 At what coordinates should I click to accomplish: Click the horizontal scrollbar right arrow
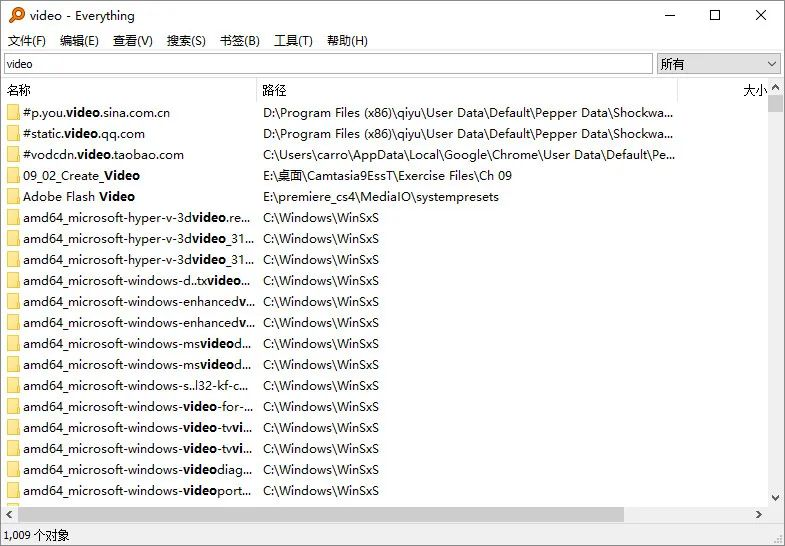(x=759, y=514)
